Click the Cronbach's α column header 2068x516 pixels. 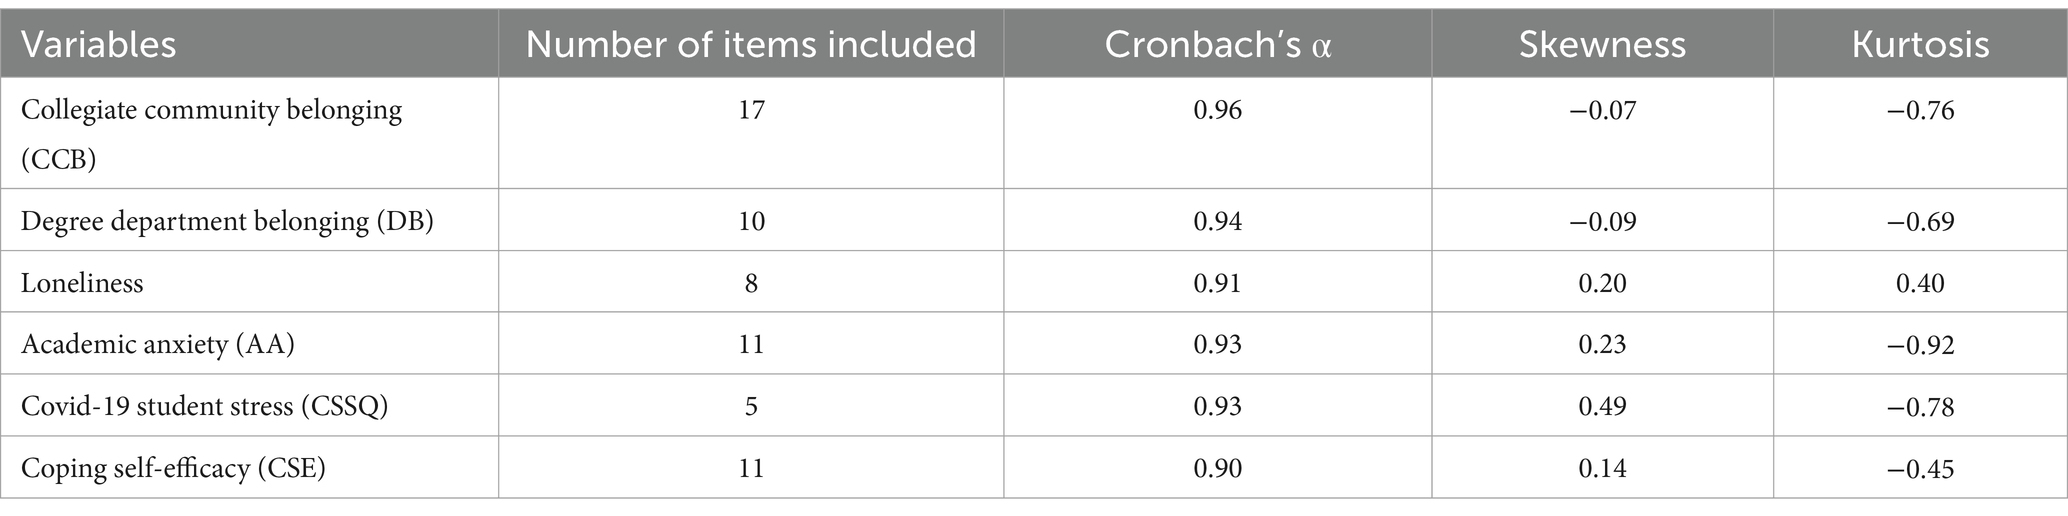[x=1217, y=44]
